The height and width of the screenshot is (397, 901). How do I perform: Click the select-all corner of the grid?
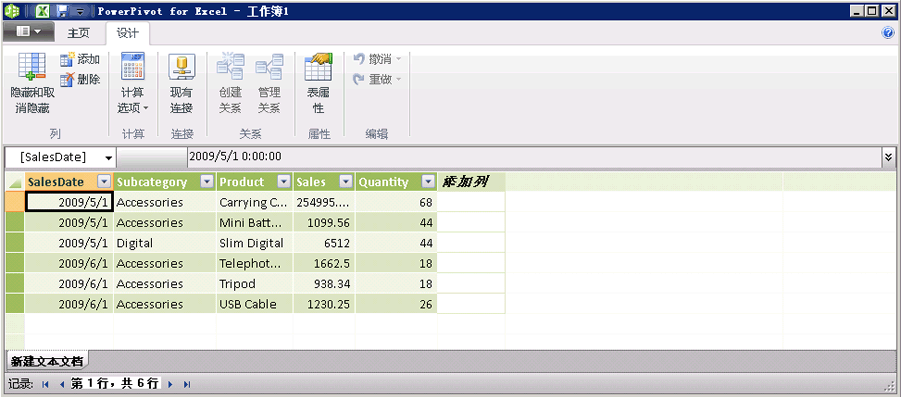point(15,182)
